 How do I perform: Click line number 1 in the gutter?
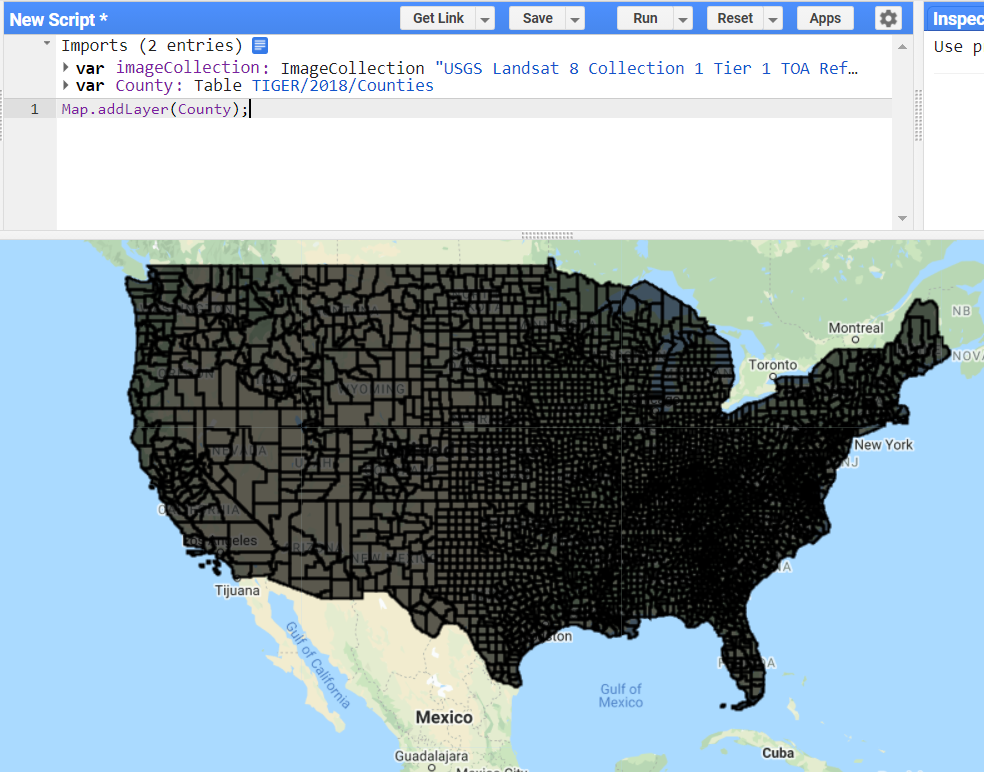35,109
